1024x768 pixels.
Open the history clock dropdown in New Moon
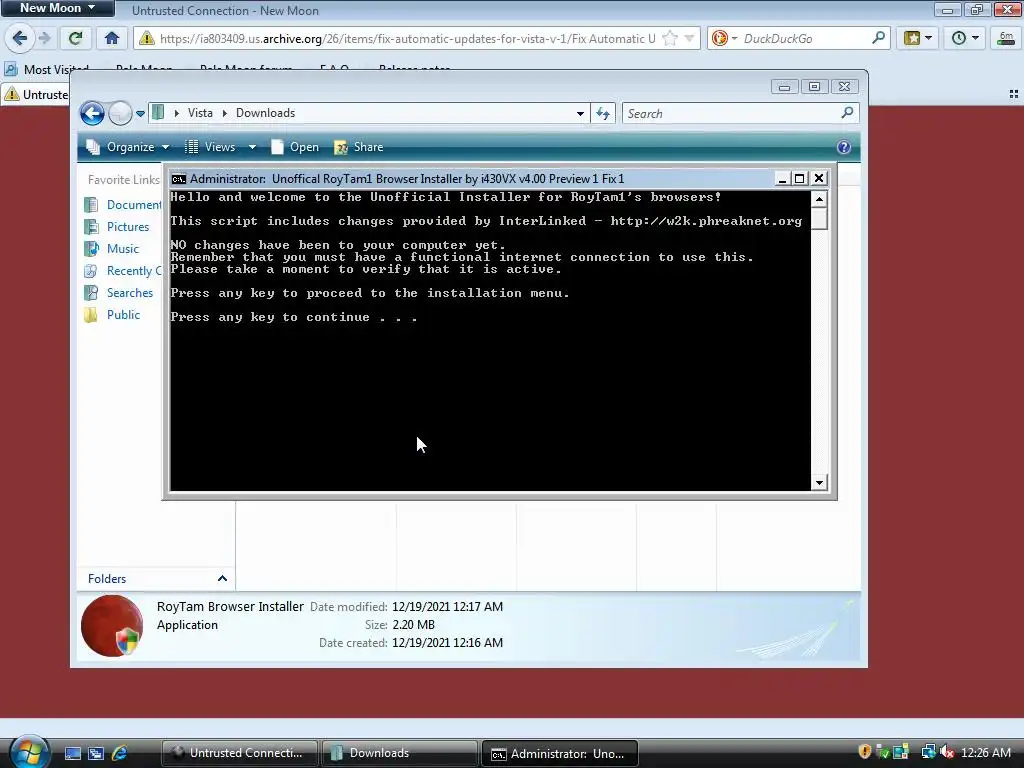coord(965,38)
